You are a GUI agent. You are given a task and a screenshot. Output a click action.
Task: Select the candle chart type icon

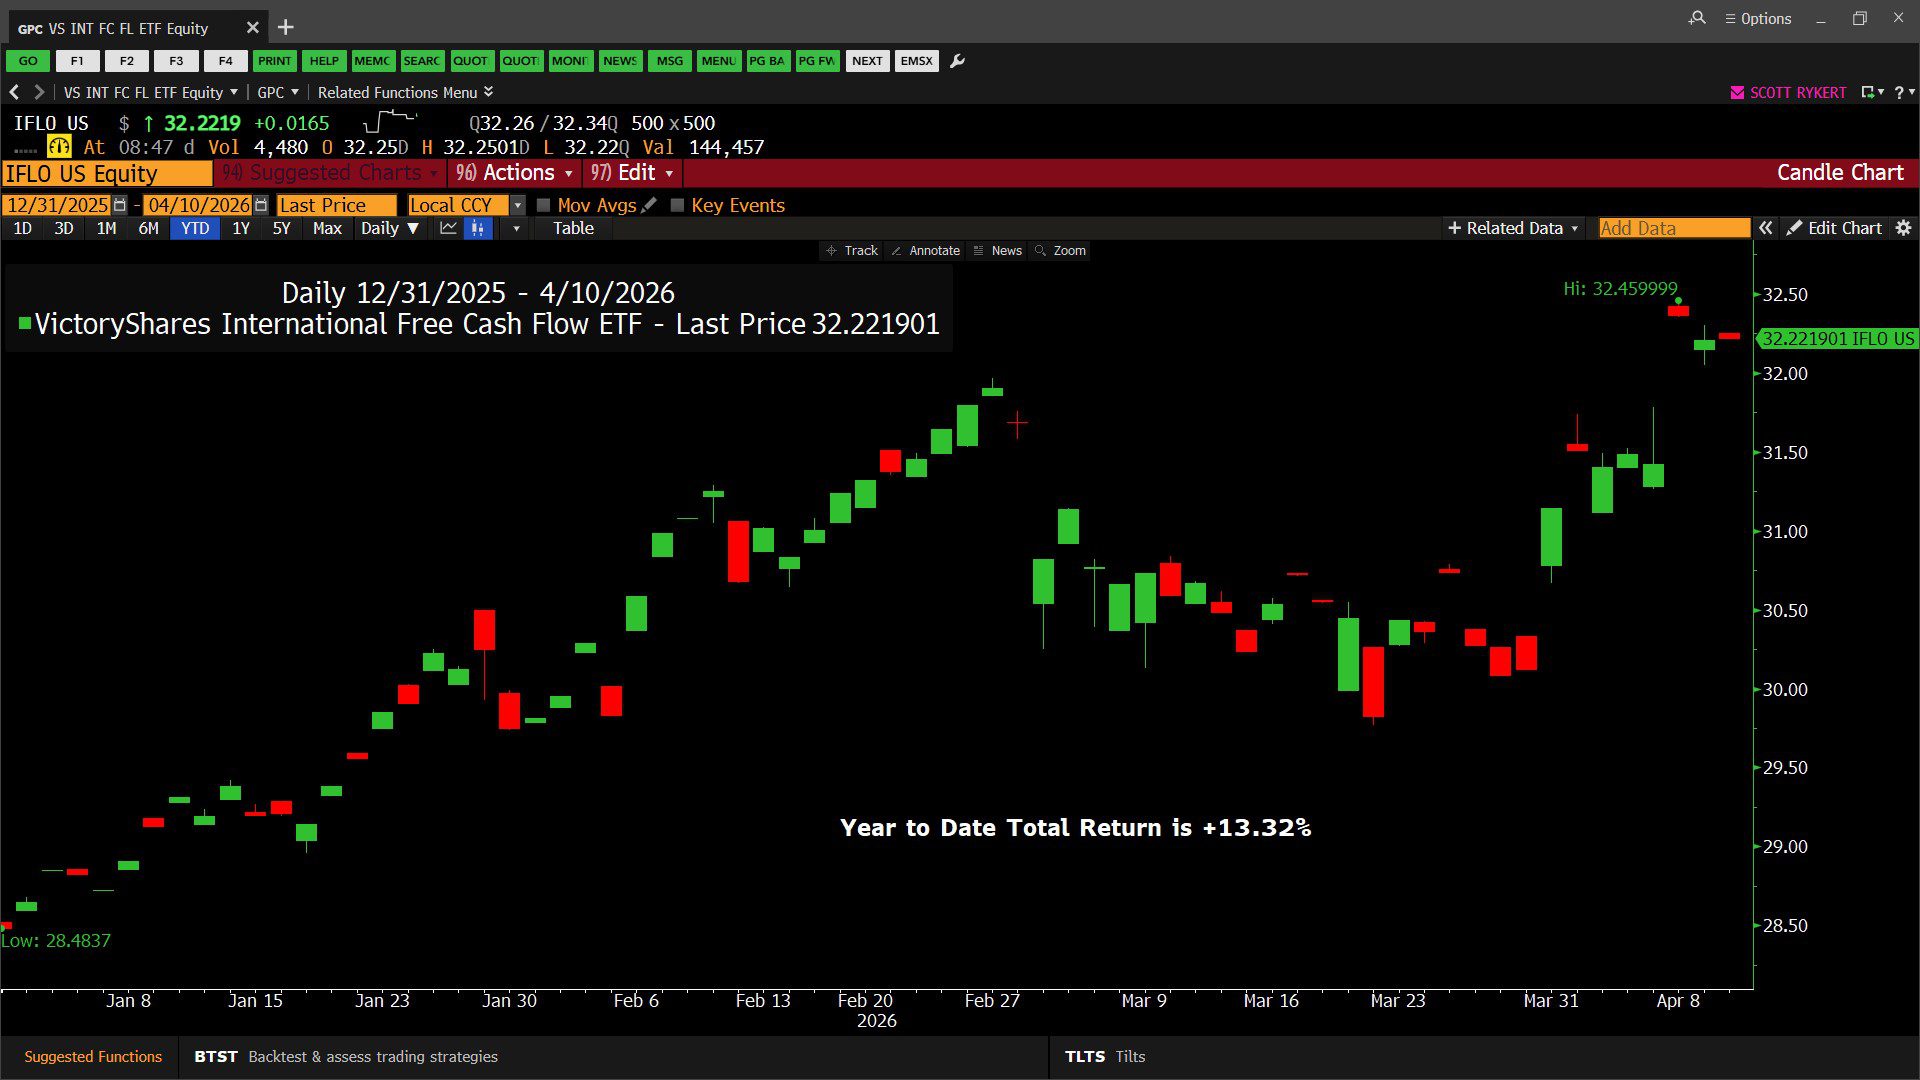click(478, 229)
